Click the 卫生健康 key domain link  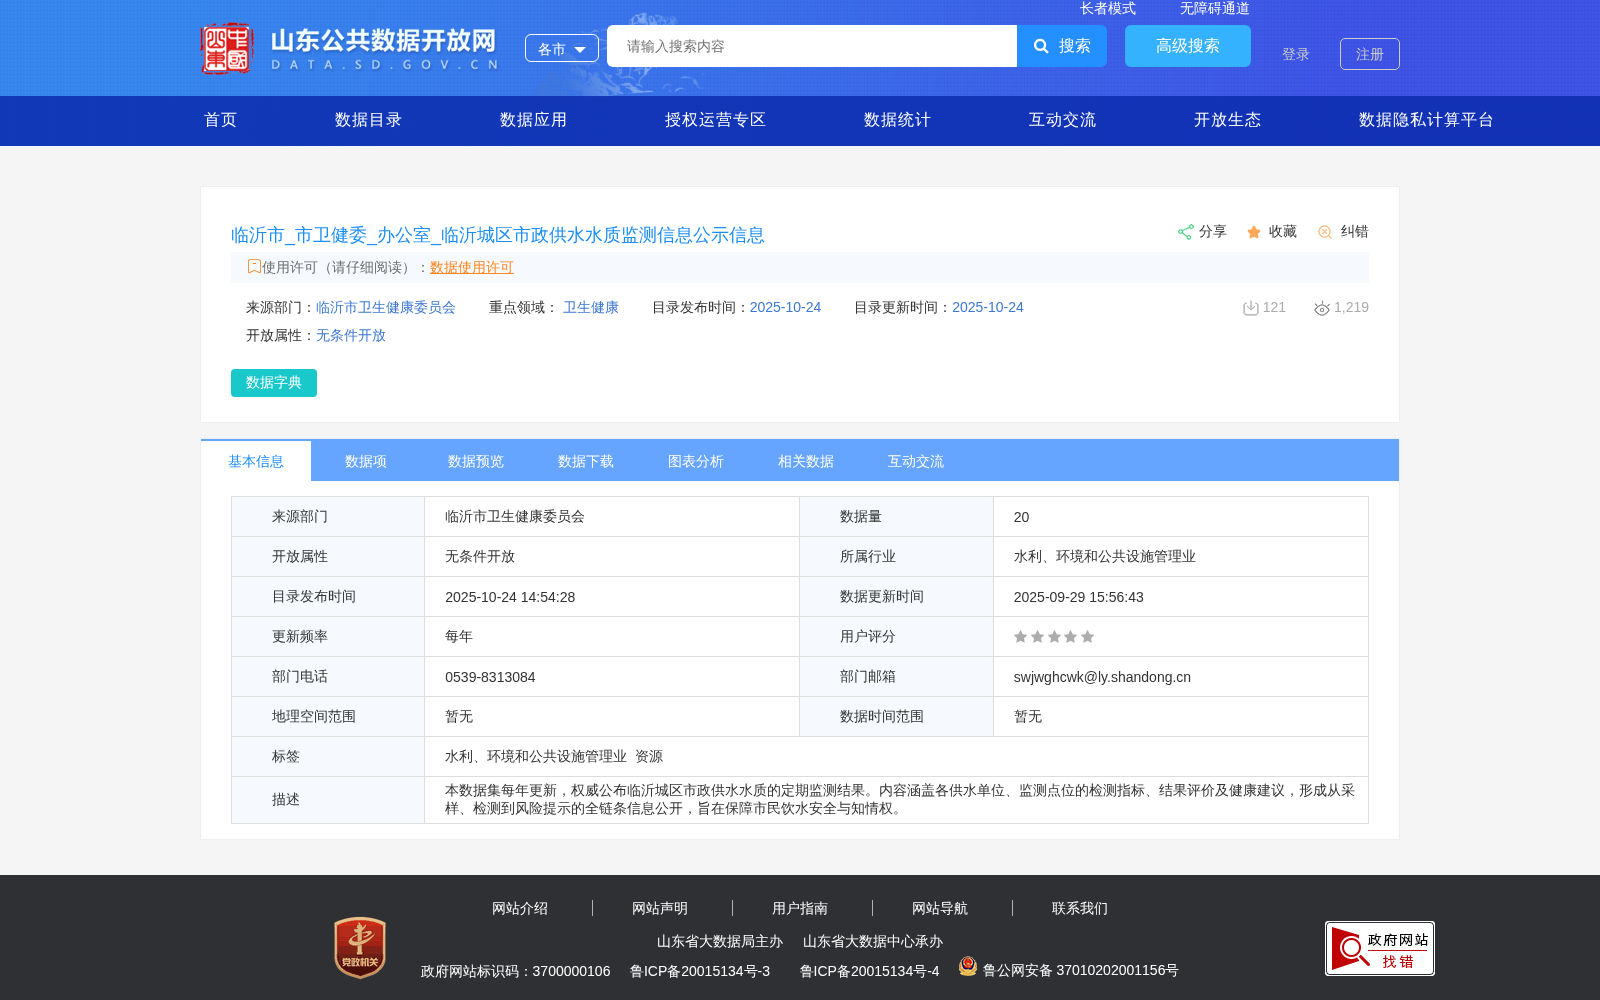coord(591,307)
